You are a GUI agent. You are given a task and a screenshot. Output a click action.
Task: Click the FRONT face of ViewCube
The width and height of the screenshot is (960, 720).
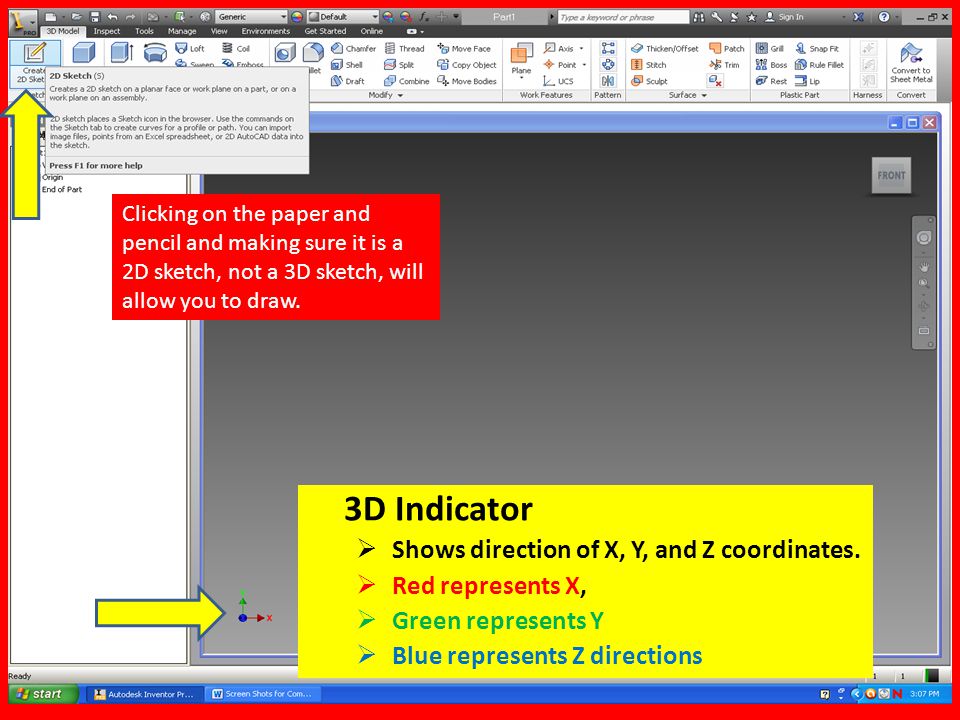coord(891,176)
